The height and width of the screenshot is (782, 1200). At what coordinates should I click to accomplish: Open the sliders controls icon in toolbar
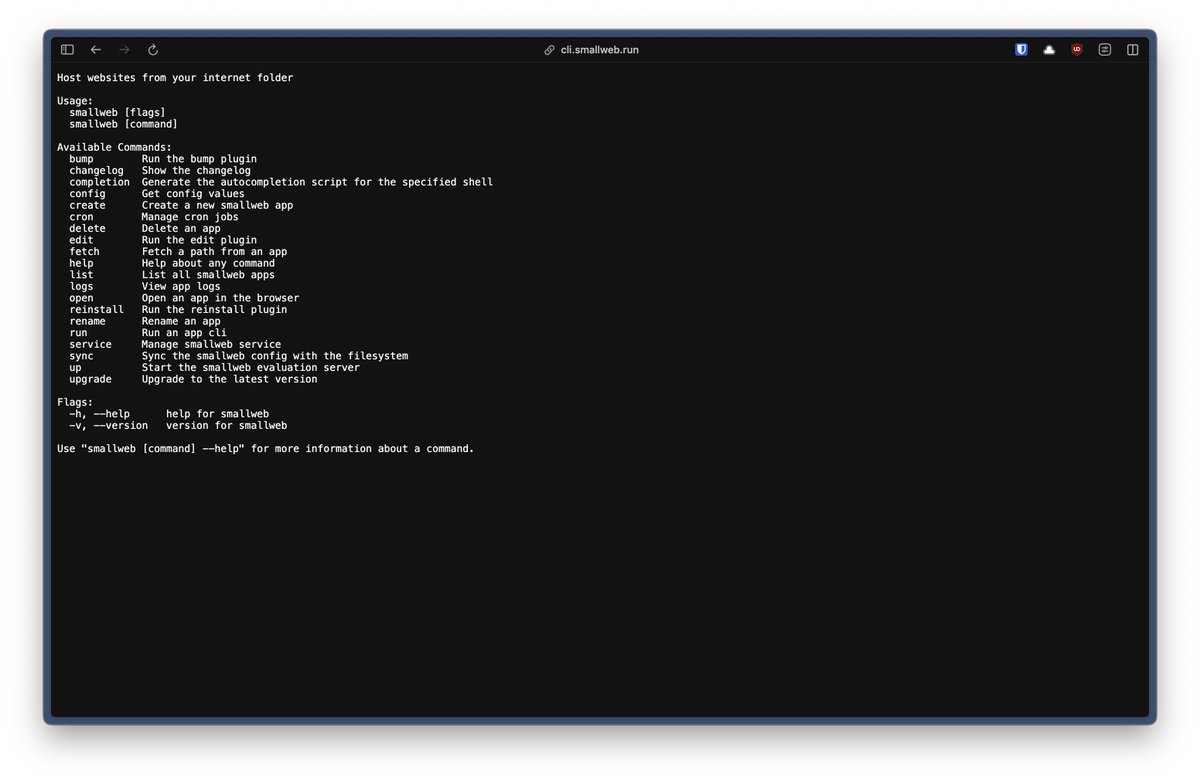[x=1105, y=50]
